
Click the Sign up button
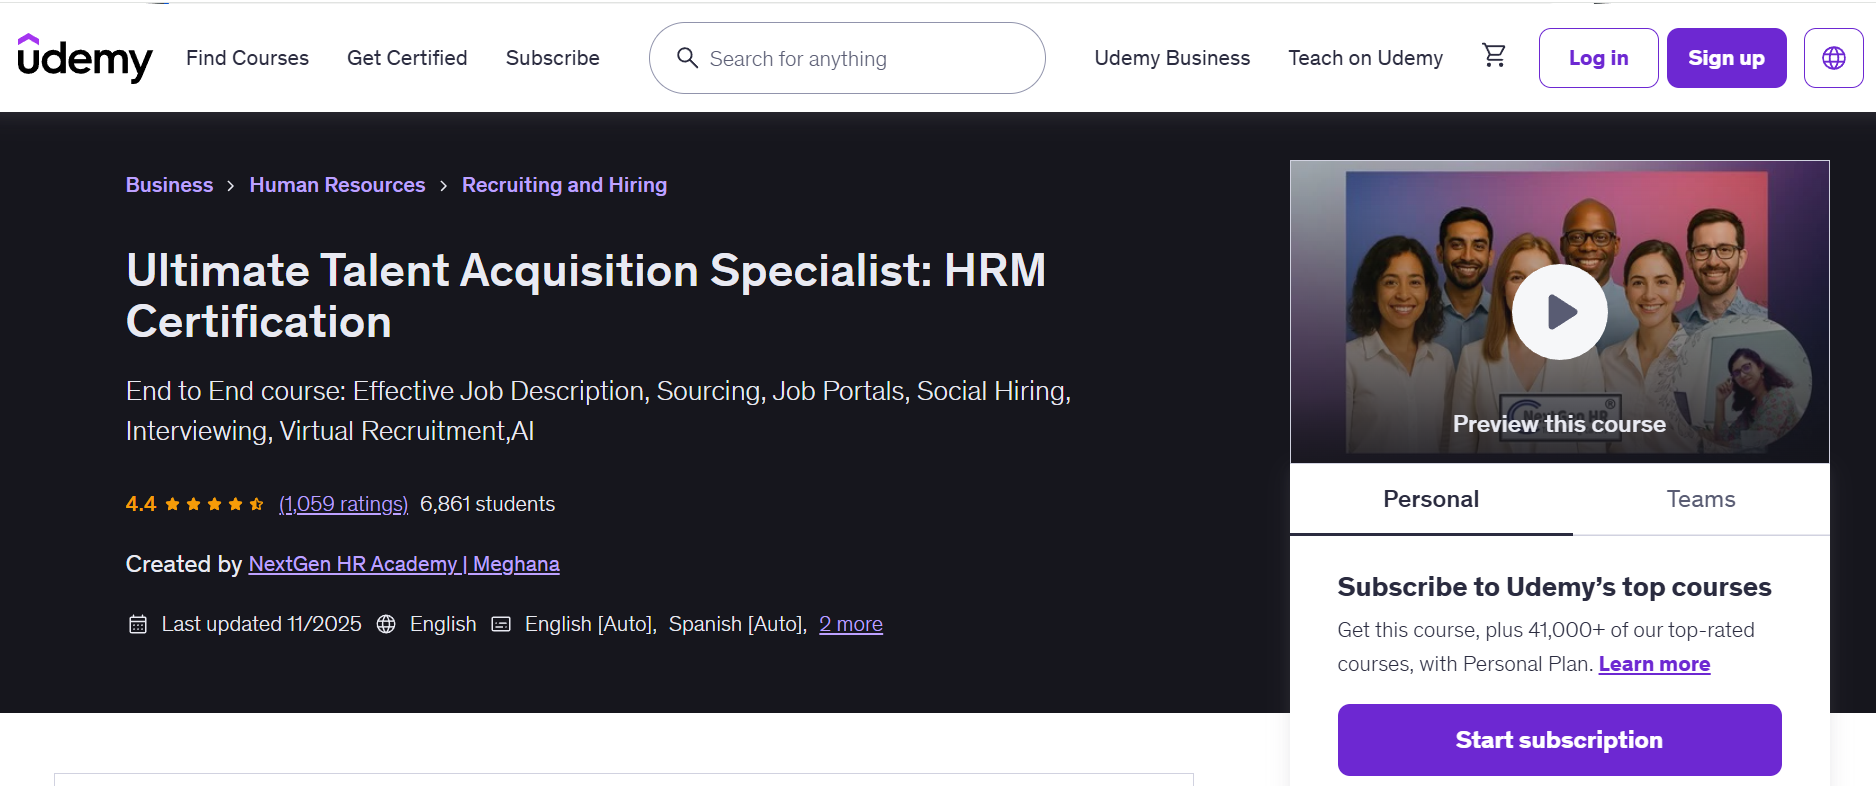tap(1726, 58)
